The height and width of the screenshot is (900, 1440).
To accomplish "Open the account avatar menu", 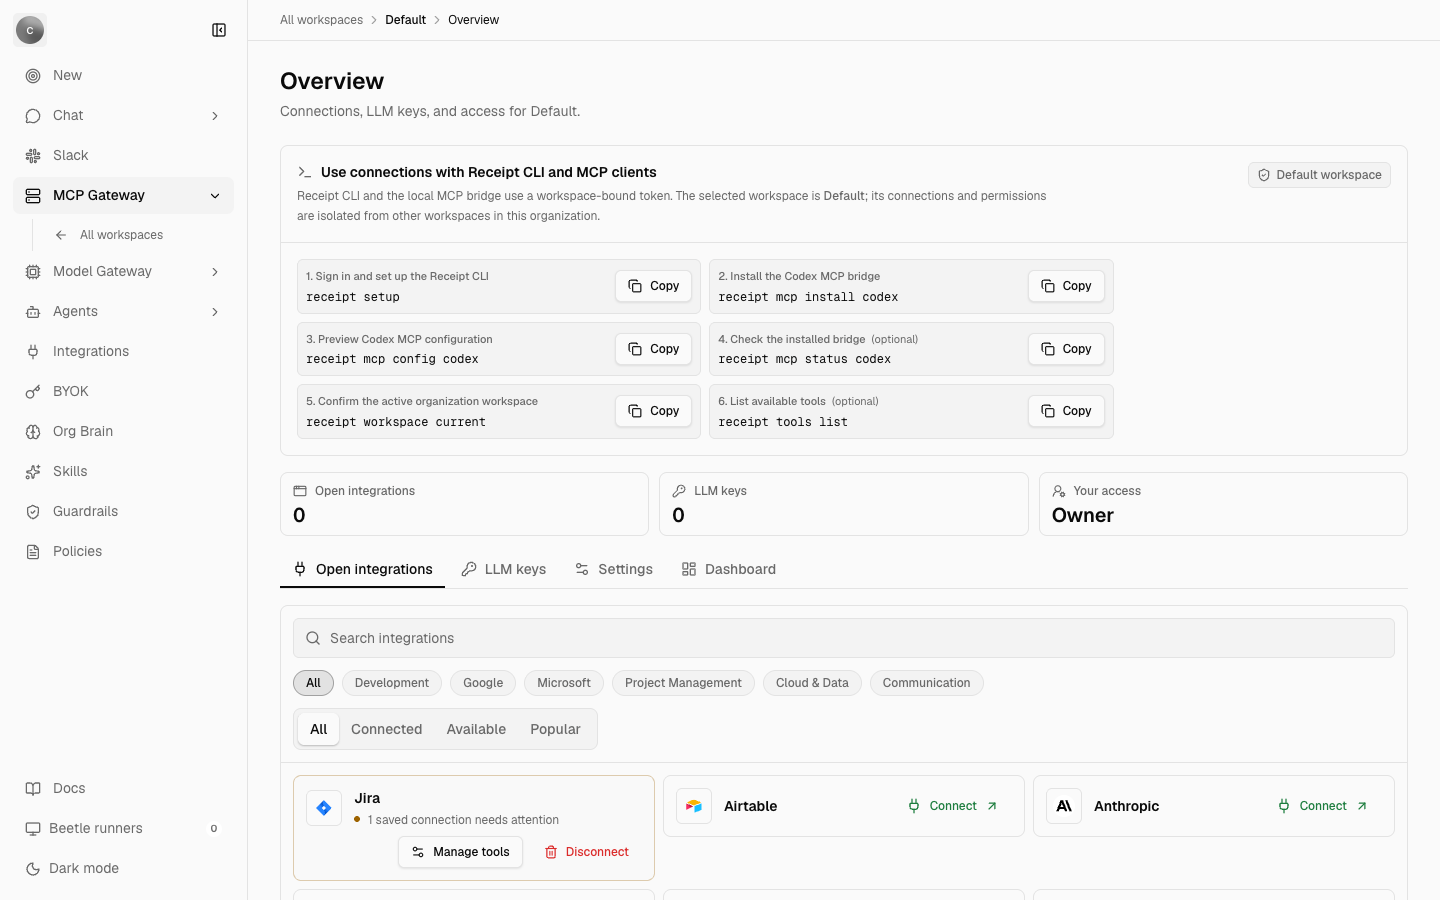I will tap(30, 30).
